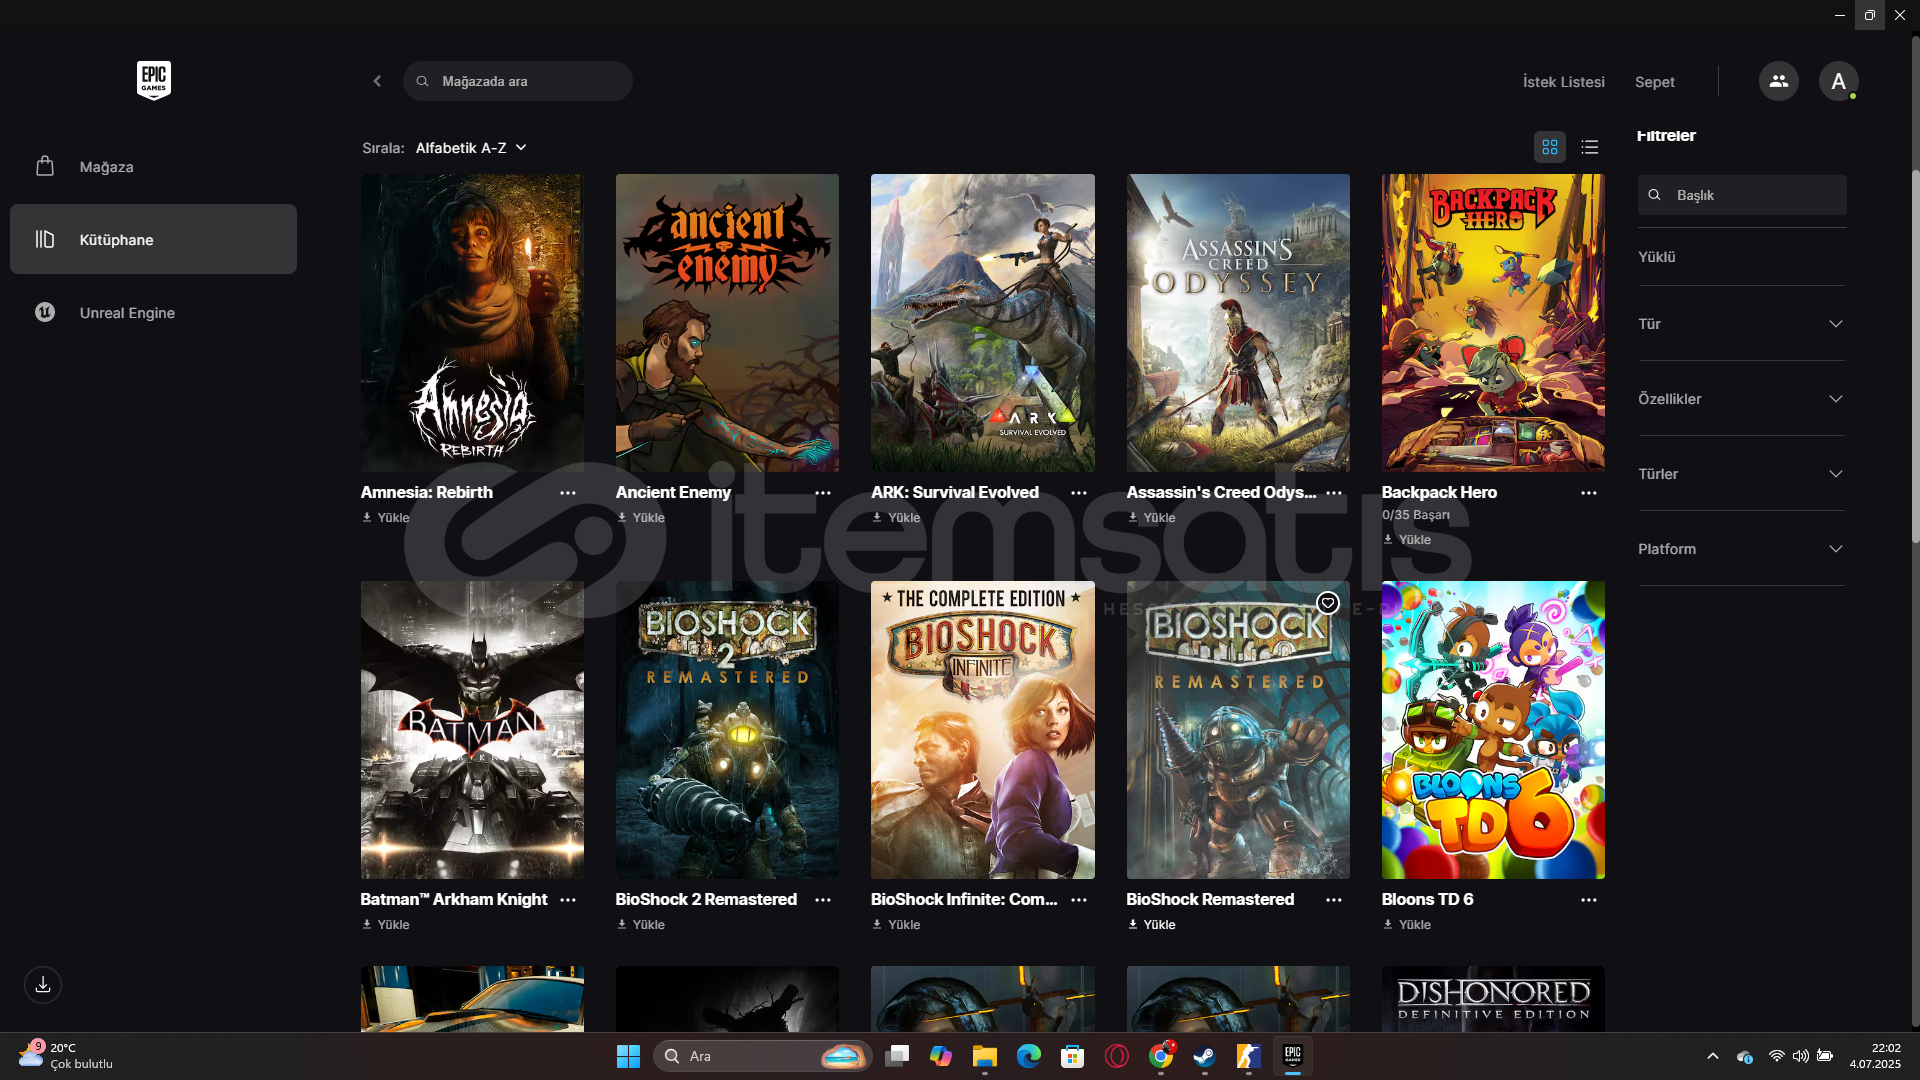1920x1080 pixels.
Task: Open options menu for Backpack Hero
Action: click(1589, 493)
